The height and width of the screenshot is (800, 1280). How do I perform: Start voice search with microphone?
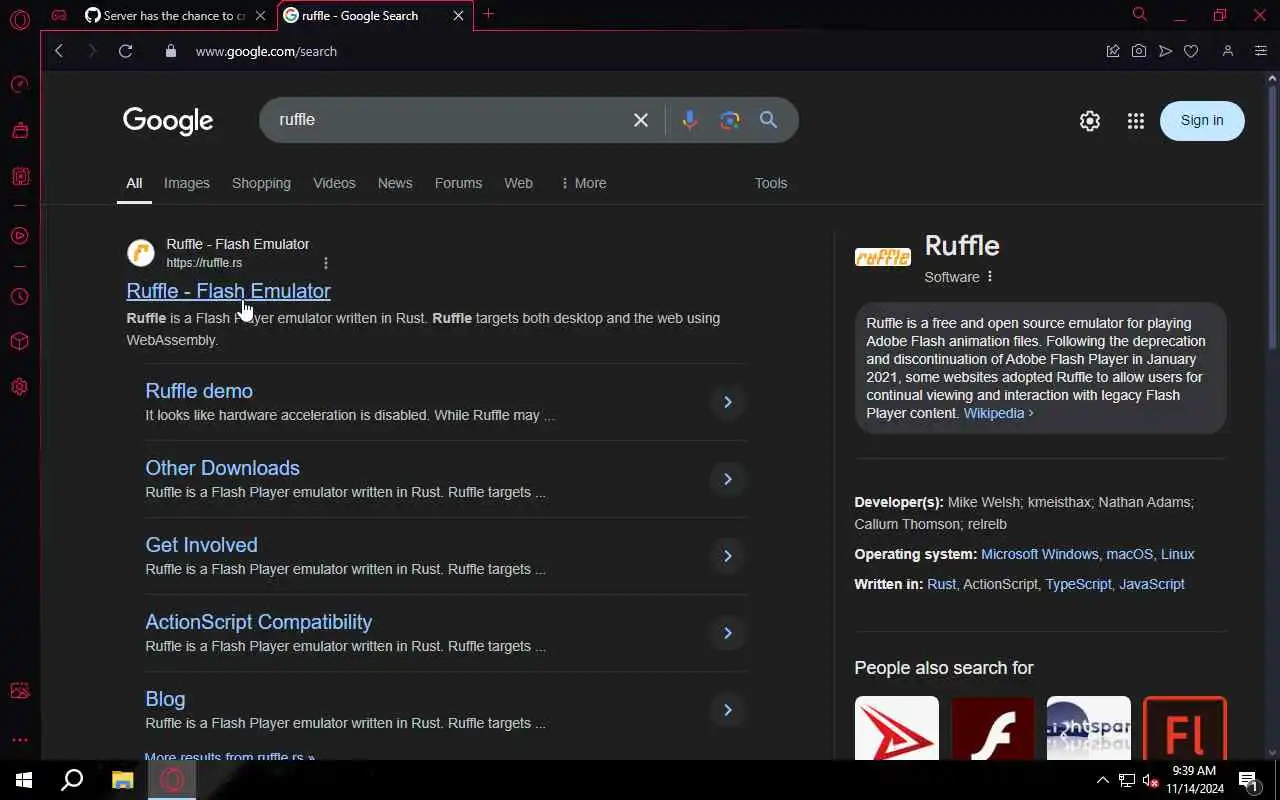[689, 120]
